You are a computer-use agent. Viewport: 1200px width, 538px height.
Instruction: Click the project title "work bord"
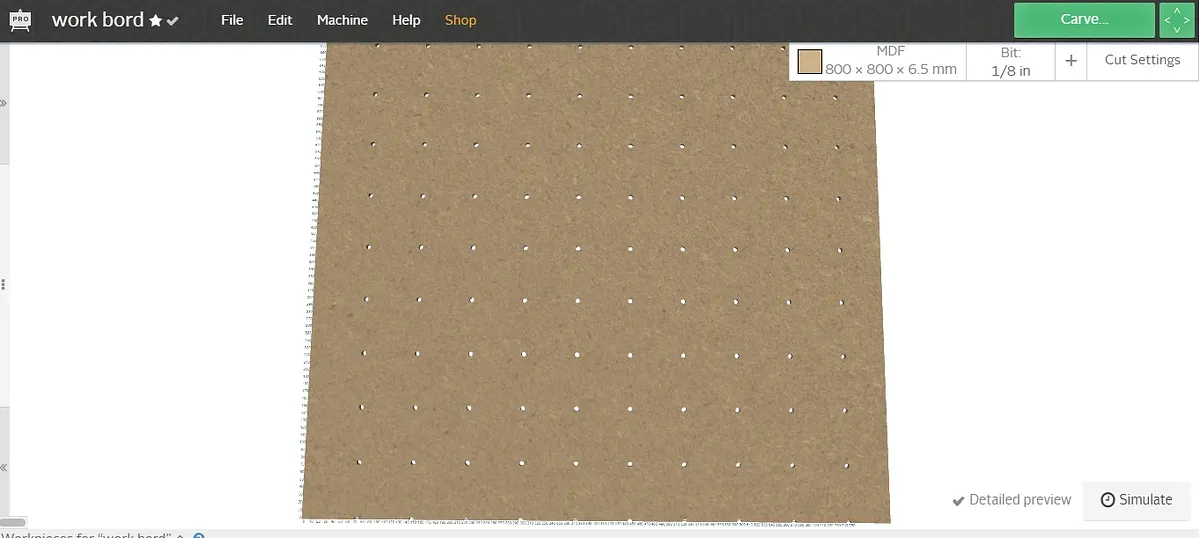coord(97,20)
